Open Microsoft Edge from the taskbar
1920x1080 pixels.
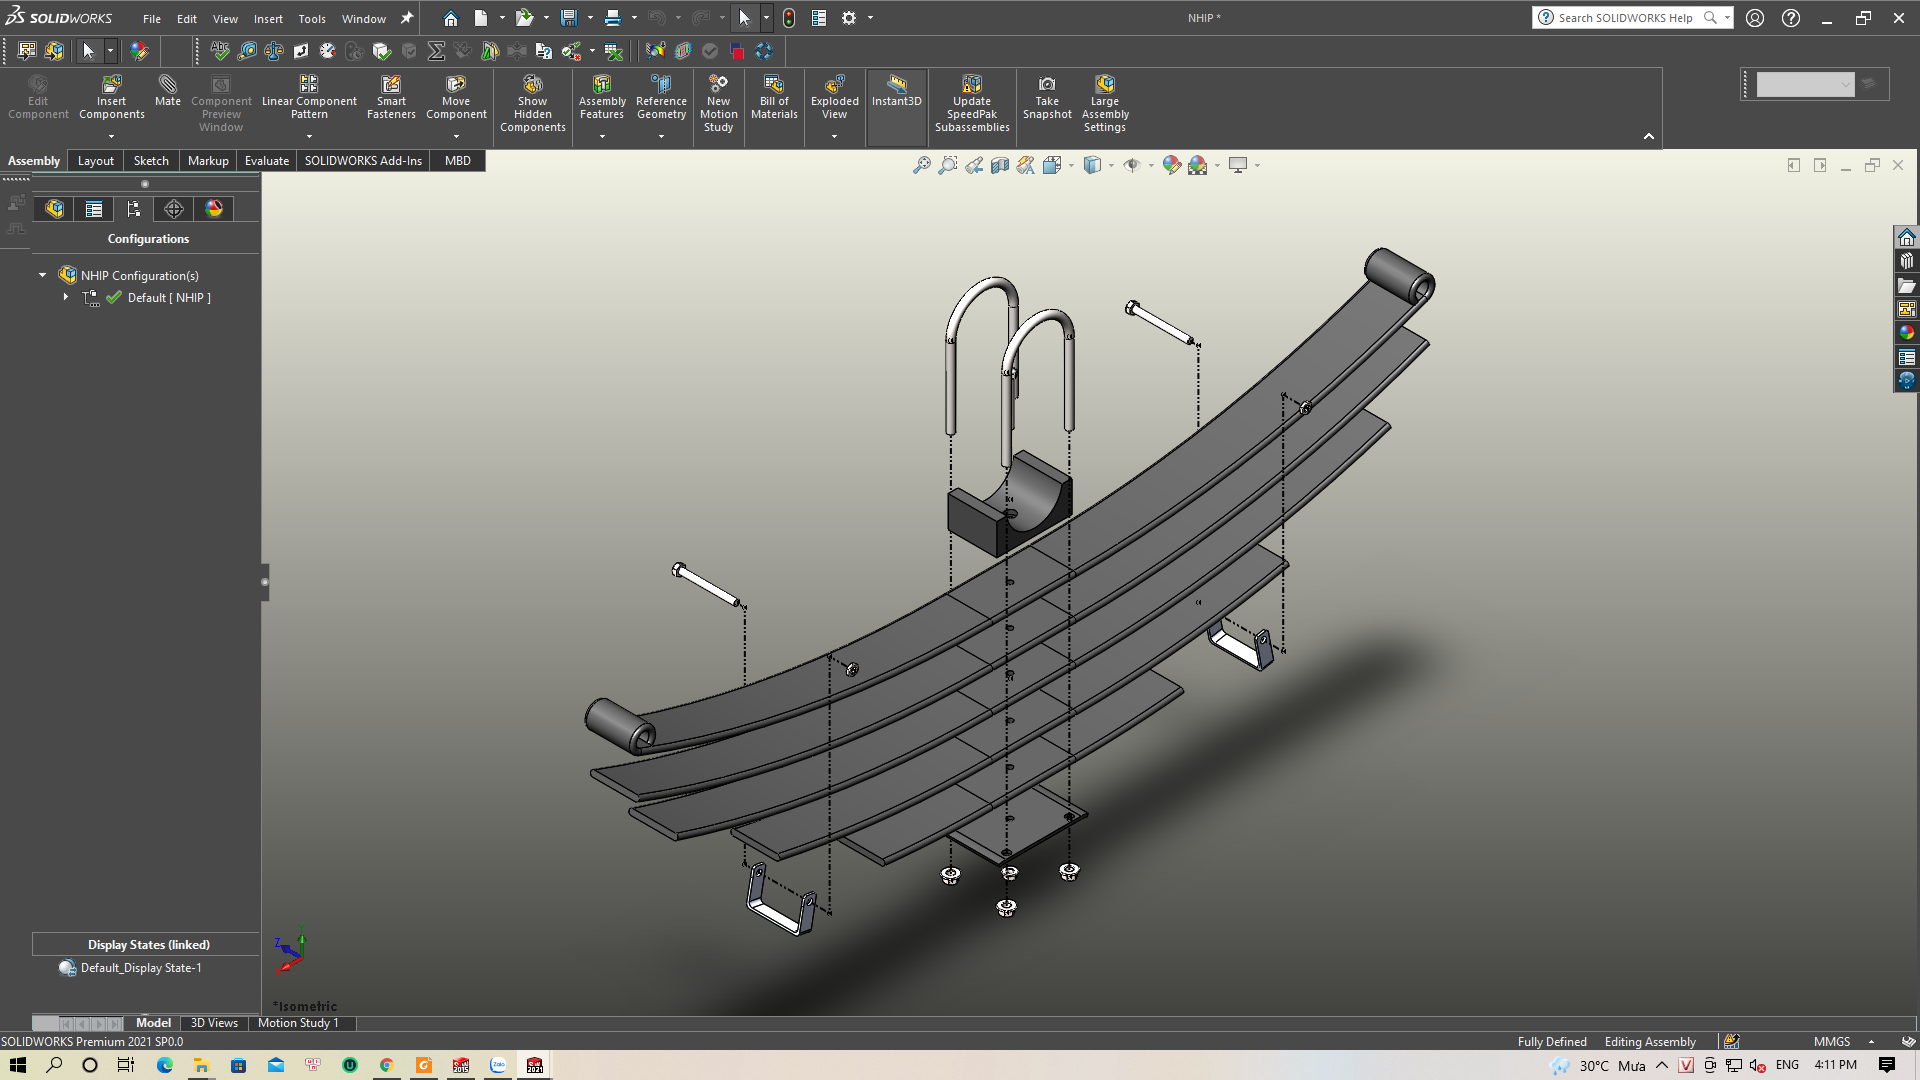pyautogui.click(x=164, y=1065)
